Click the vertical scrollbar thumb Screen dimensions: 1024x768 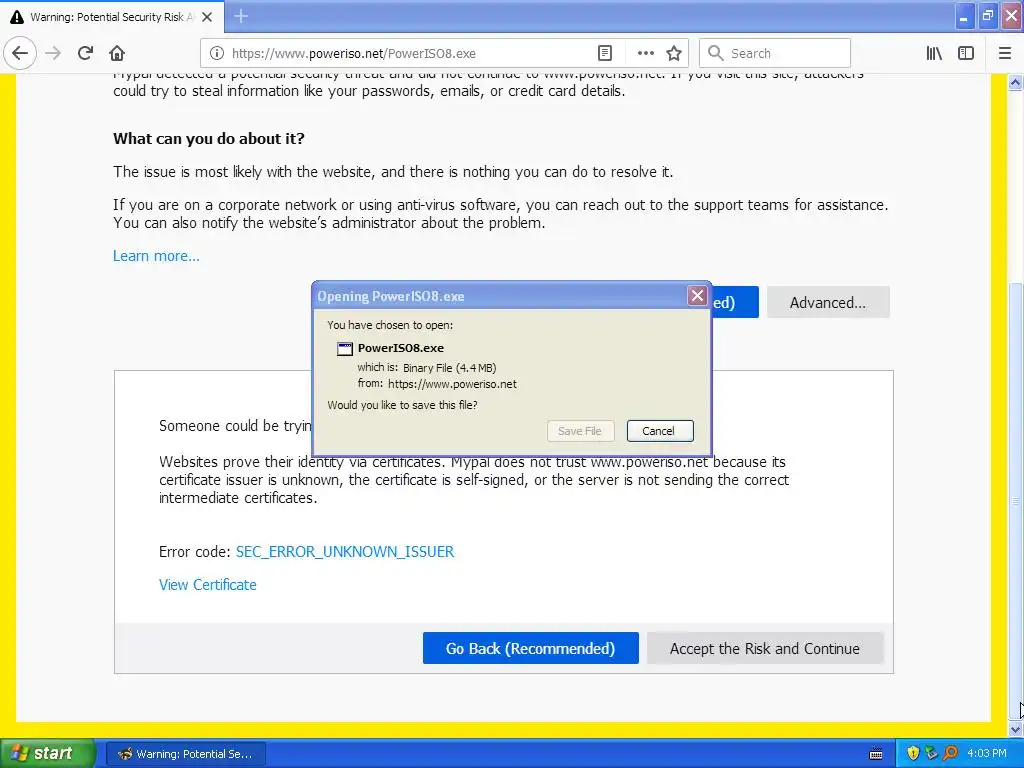pyautogui.click(x=1016, y=502)
